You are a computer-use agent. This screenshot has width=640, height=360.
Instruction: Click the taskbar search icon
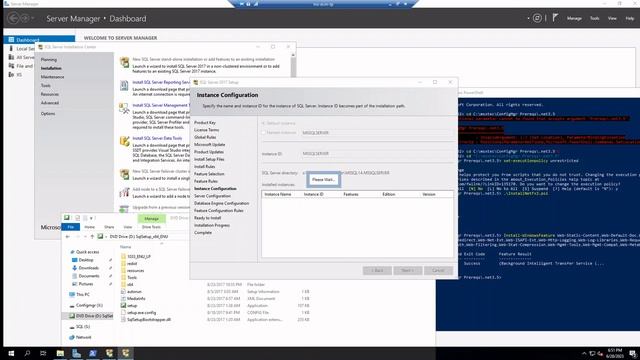click(x=27, y=353)
